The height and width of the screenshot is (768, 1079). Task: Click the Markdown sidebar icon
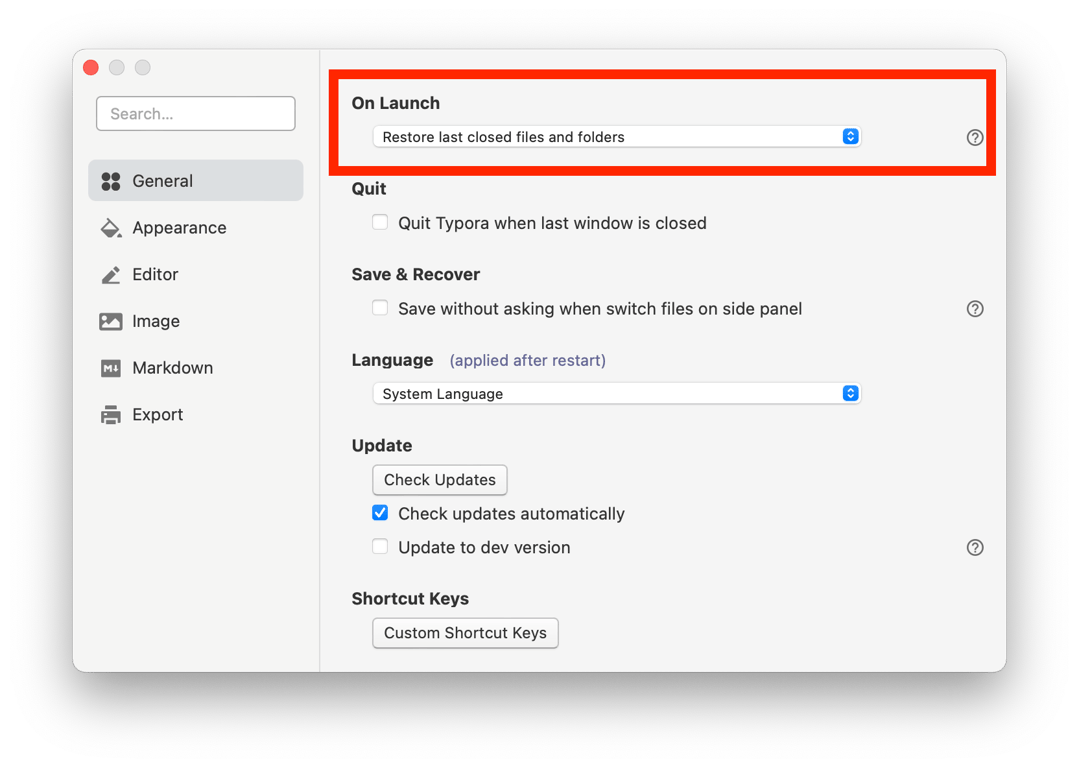[x=111, y=368]
